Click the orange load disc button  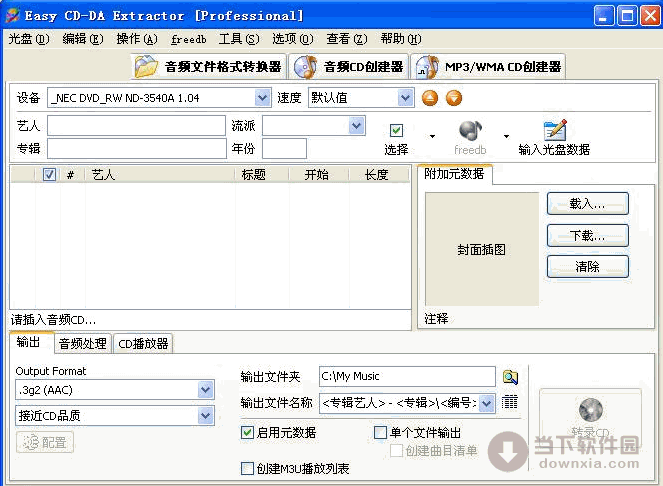click(x=454, y=98)
